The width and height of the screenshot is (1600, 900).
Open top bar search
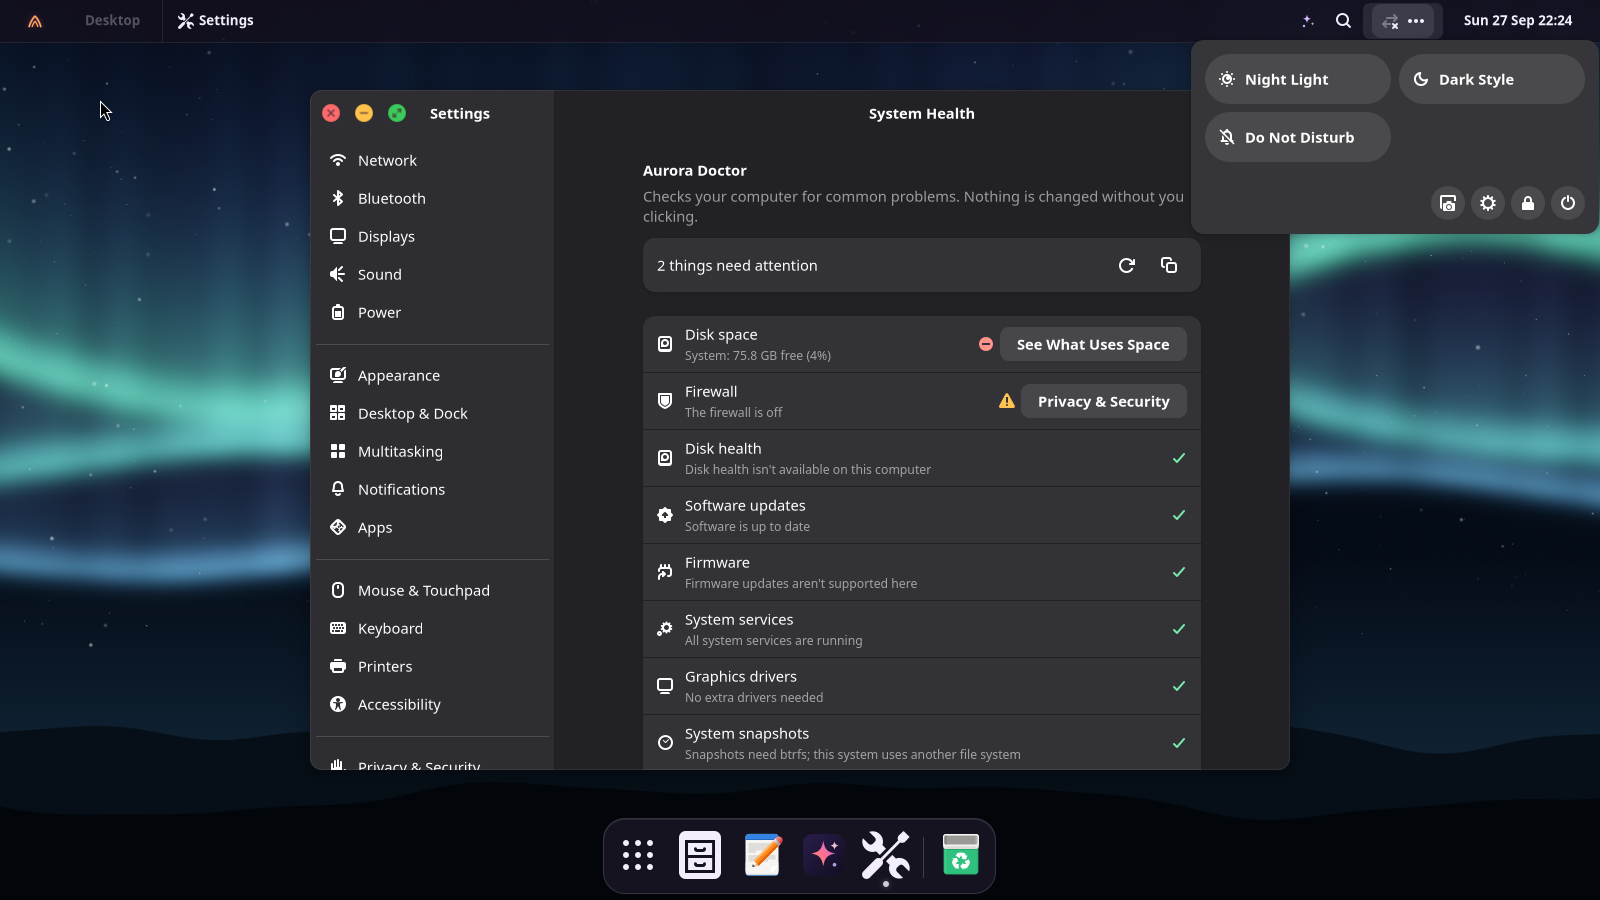1343,20
